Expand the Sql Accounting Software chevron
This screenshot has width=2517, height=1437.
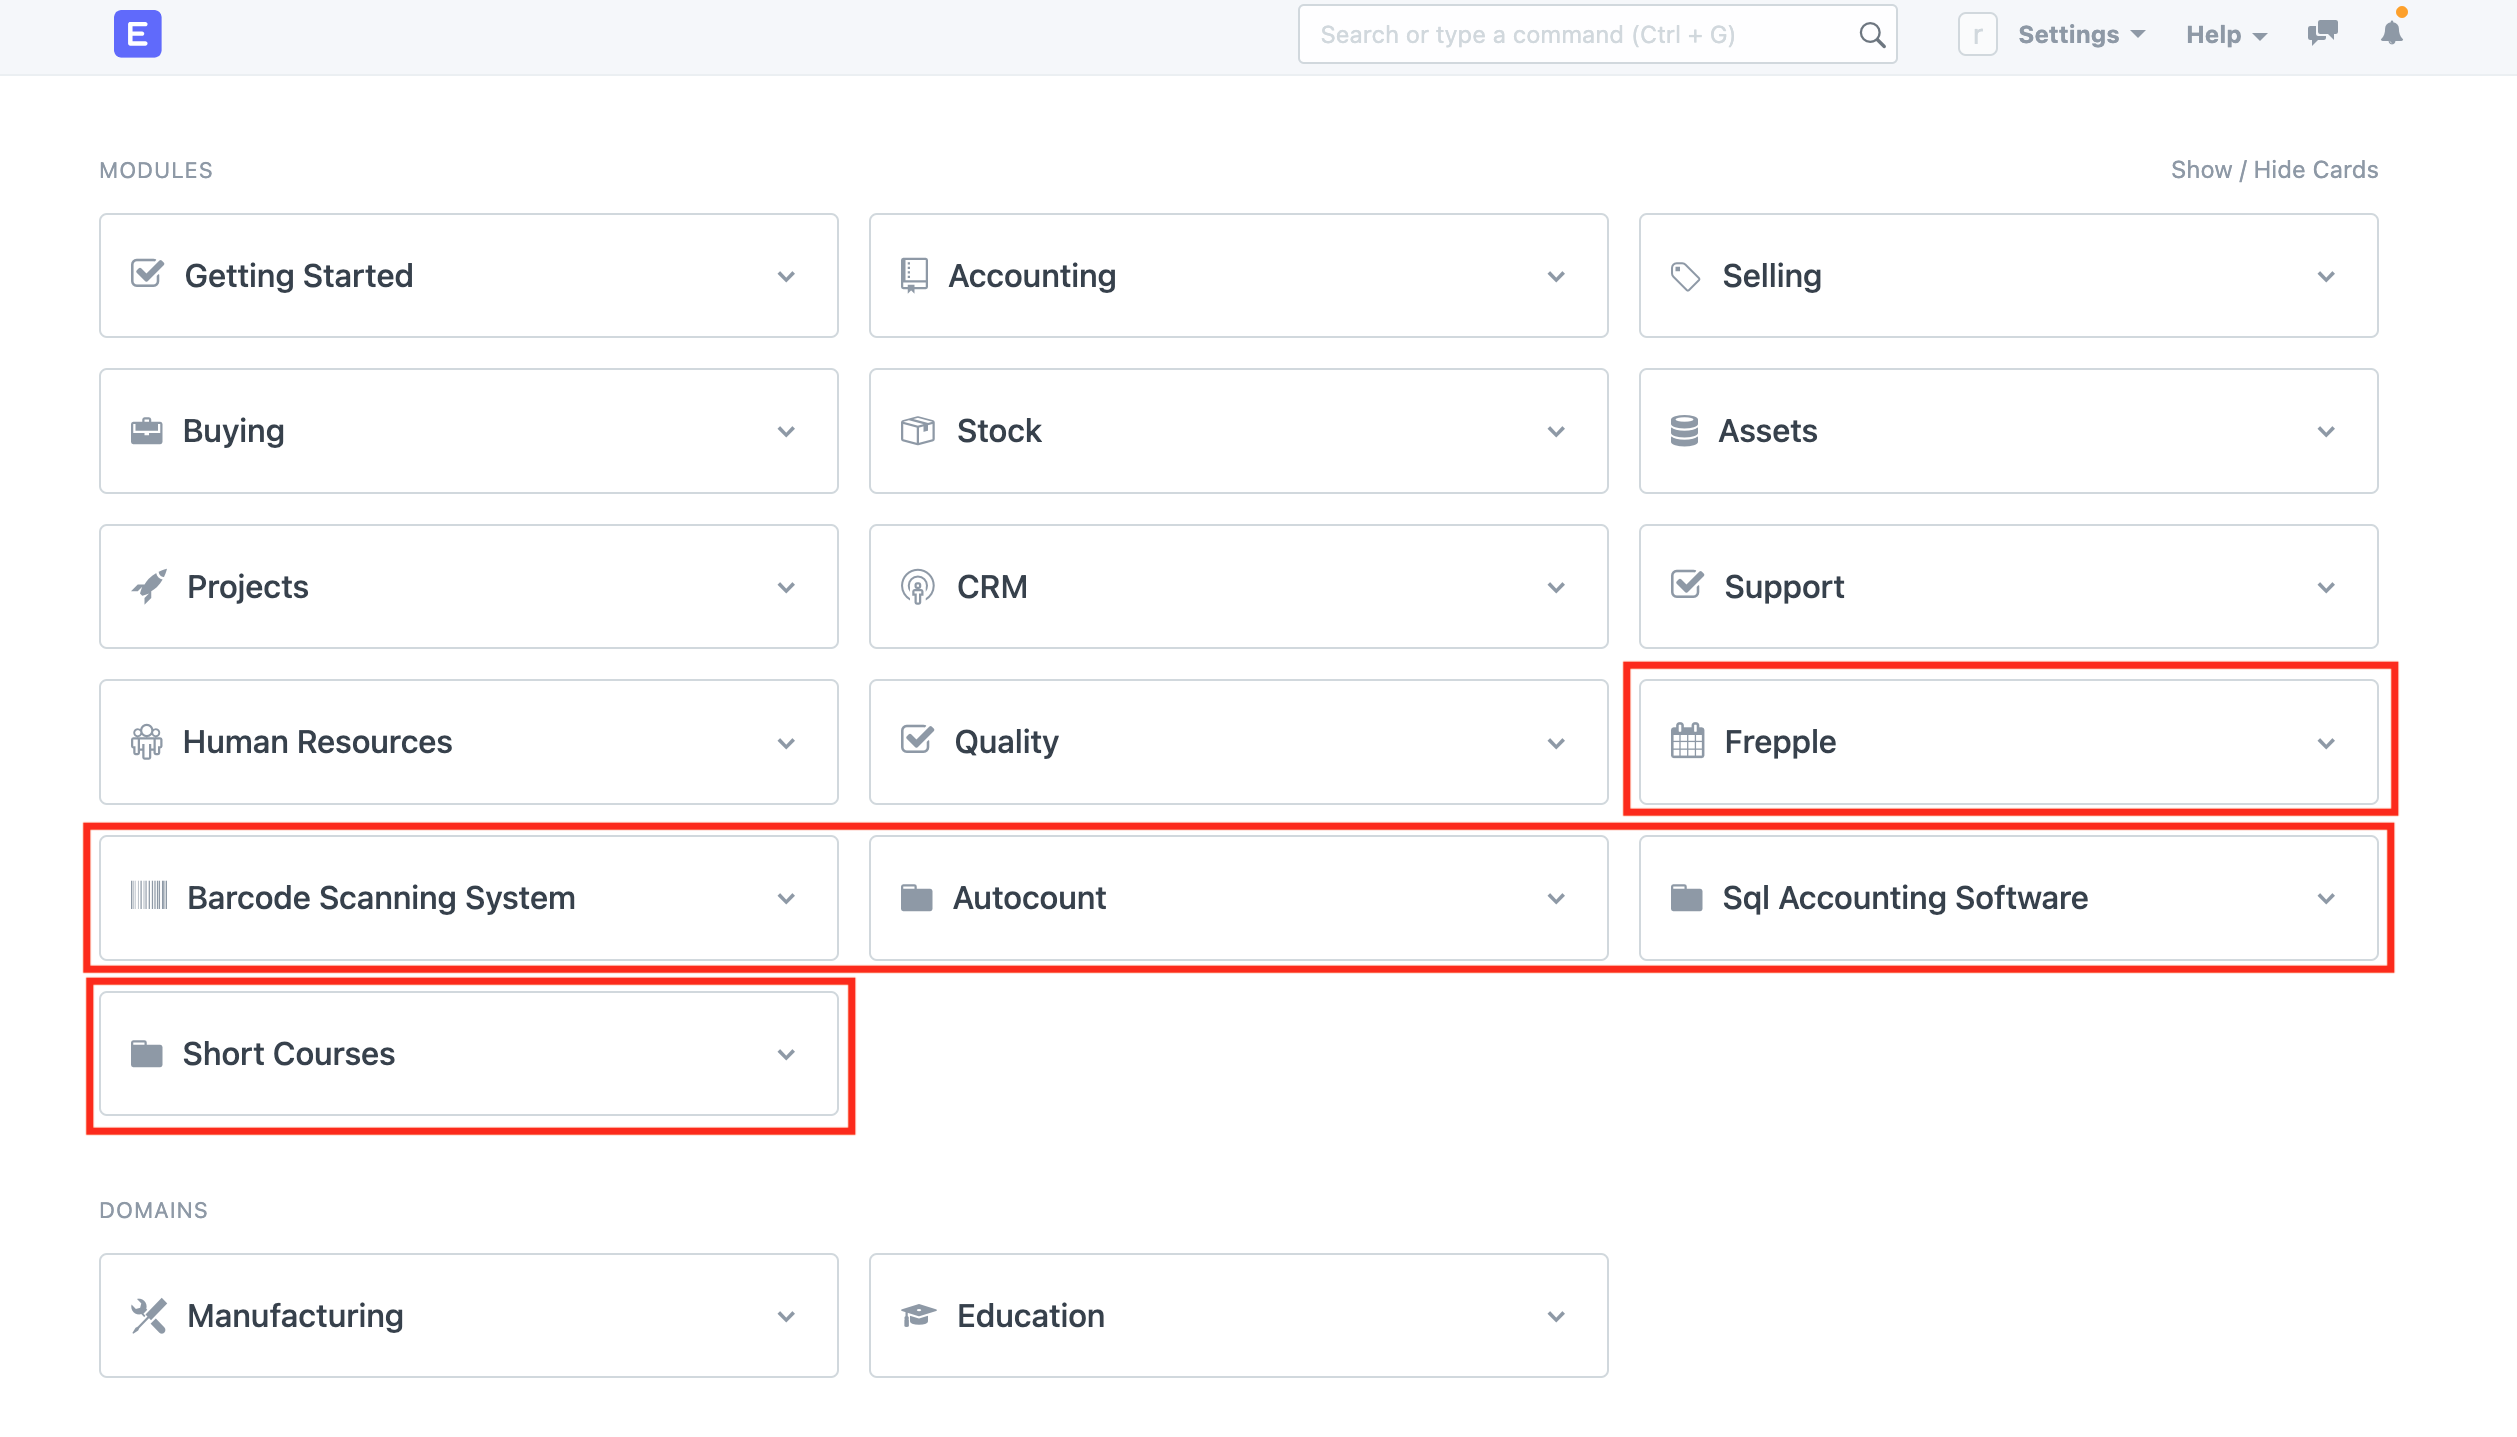pyautogui.click(x=2326, y=898)
